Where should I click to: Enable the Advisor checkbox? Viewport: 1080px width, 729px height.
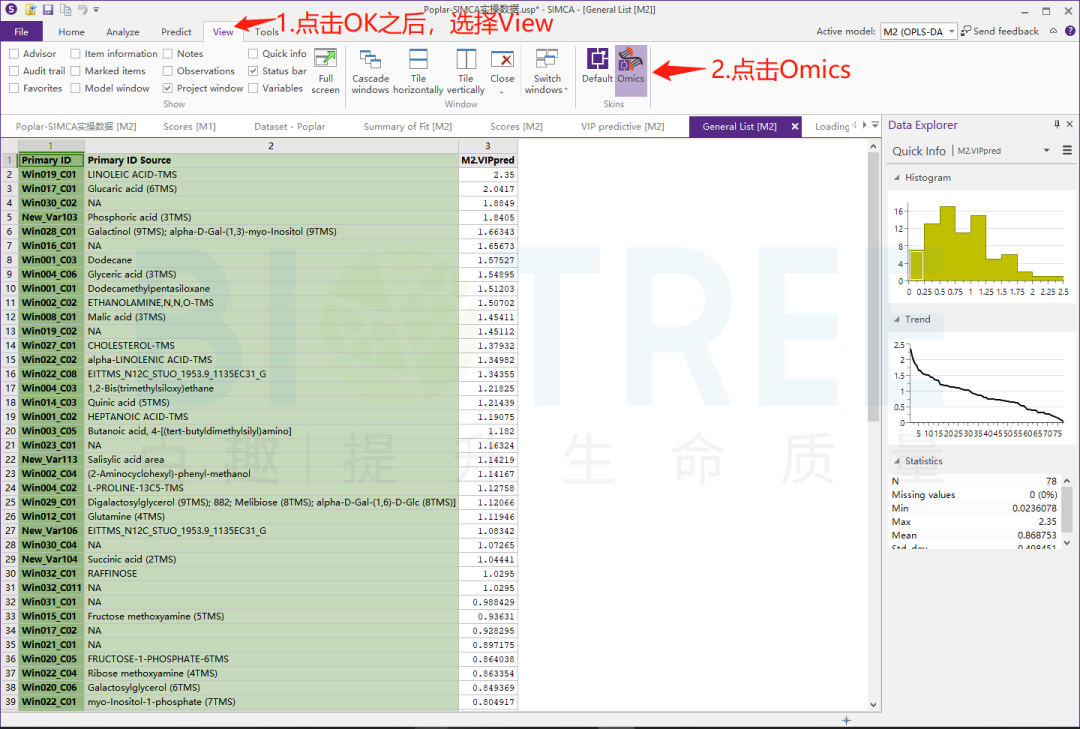click(x=14, y=53)
